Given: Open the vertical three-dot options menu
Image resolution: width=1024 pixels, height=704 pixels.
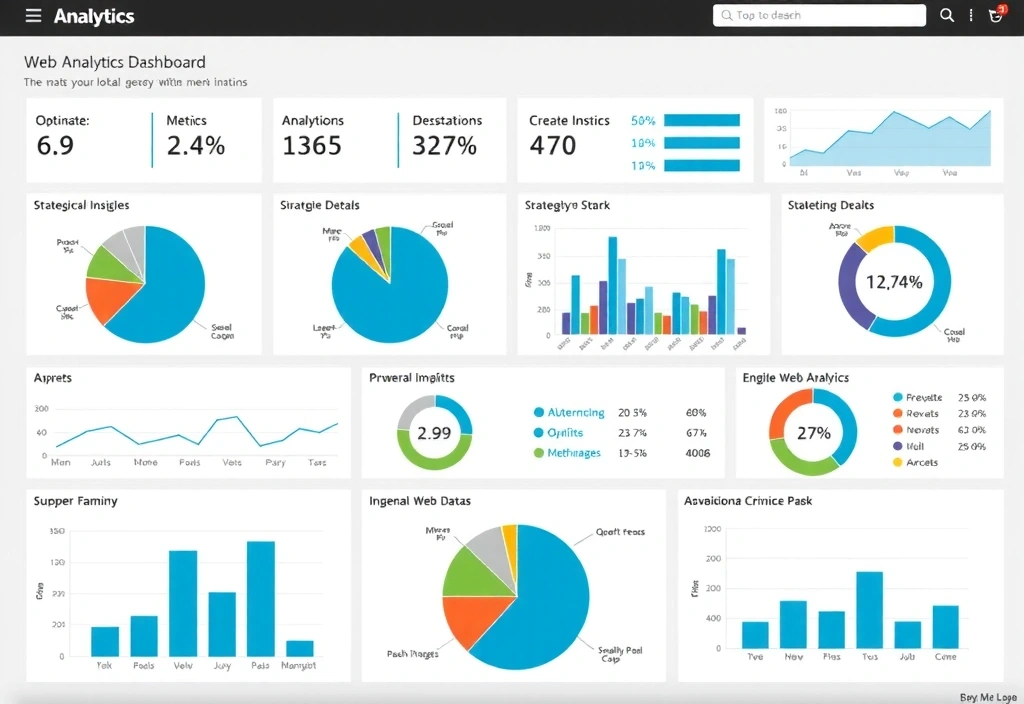Looking at the screenshot, I should click(x=971, y=15).
